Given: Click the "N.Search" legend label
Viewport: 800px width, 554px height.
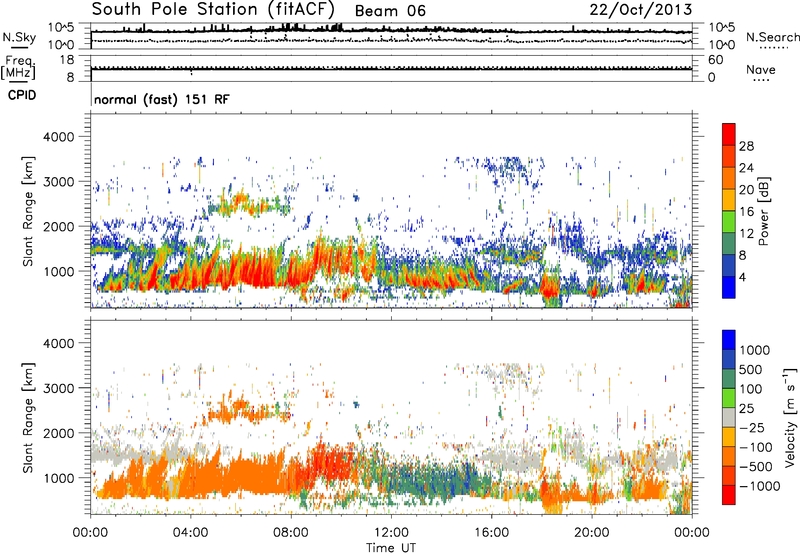Looking at the screenshot, I should (x=773, y=37).
